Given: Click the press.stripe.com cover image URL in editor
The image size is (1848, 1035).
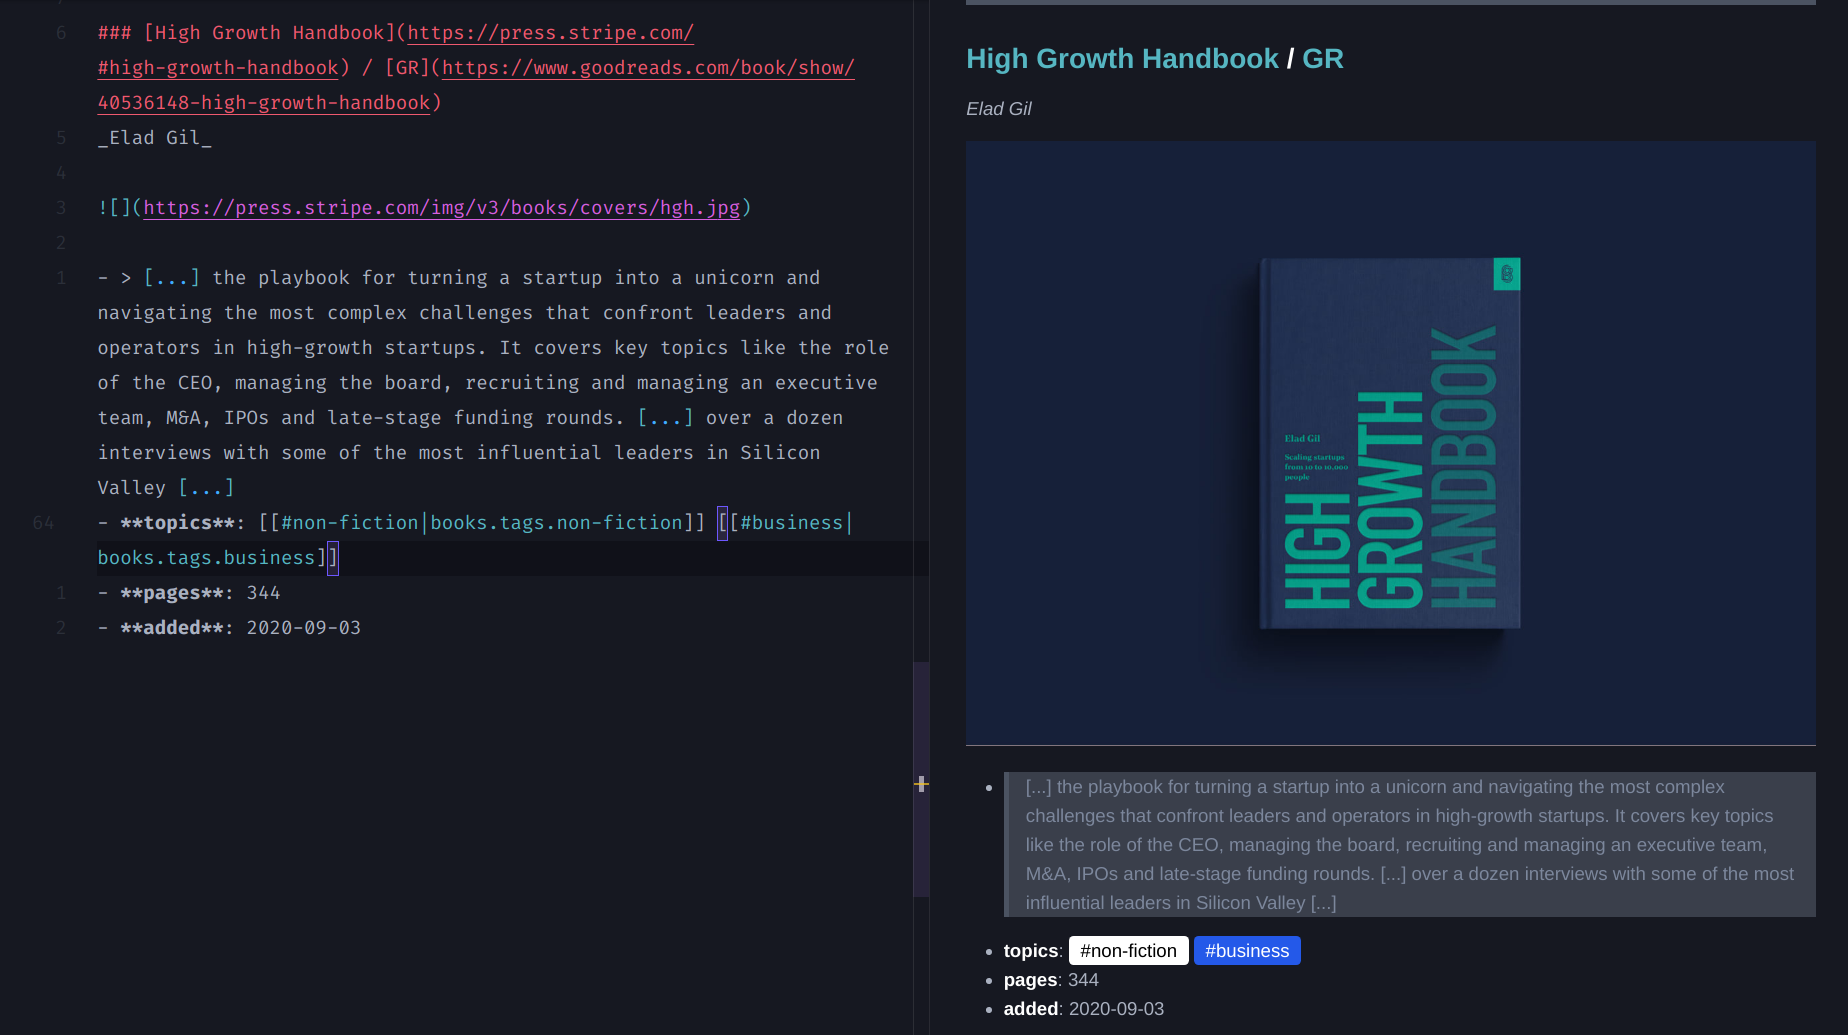Looking at the screenshot, I should (441, 208).
